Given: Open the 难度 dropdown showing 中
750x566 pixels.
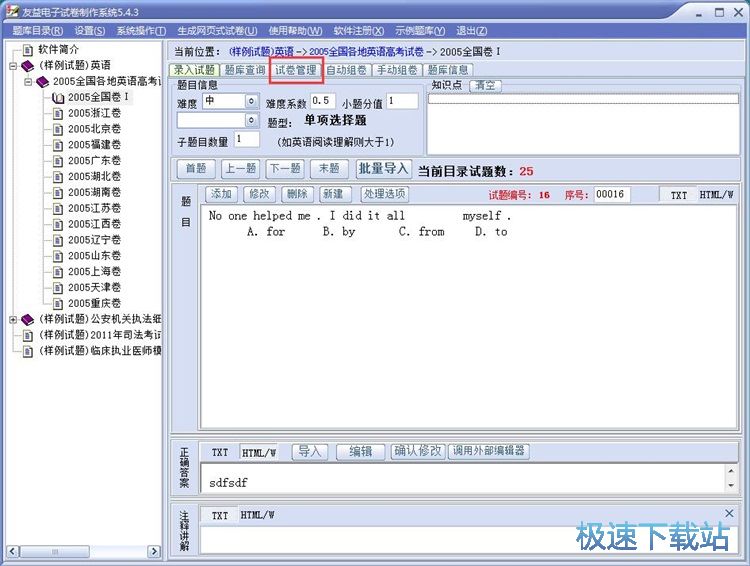Looking at the screenshot, I should [251, 101].
